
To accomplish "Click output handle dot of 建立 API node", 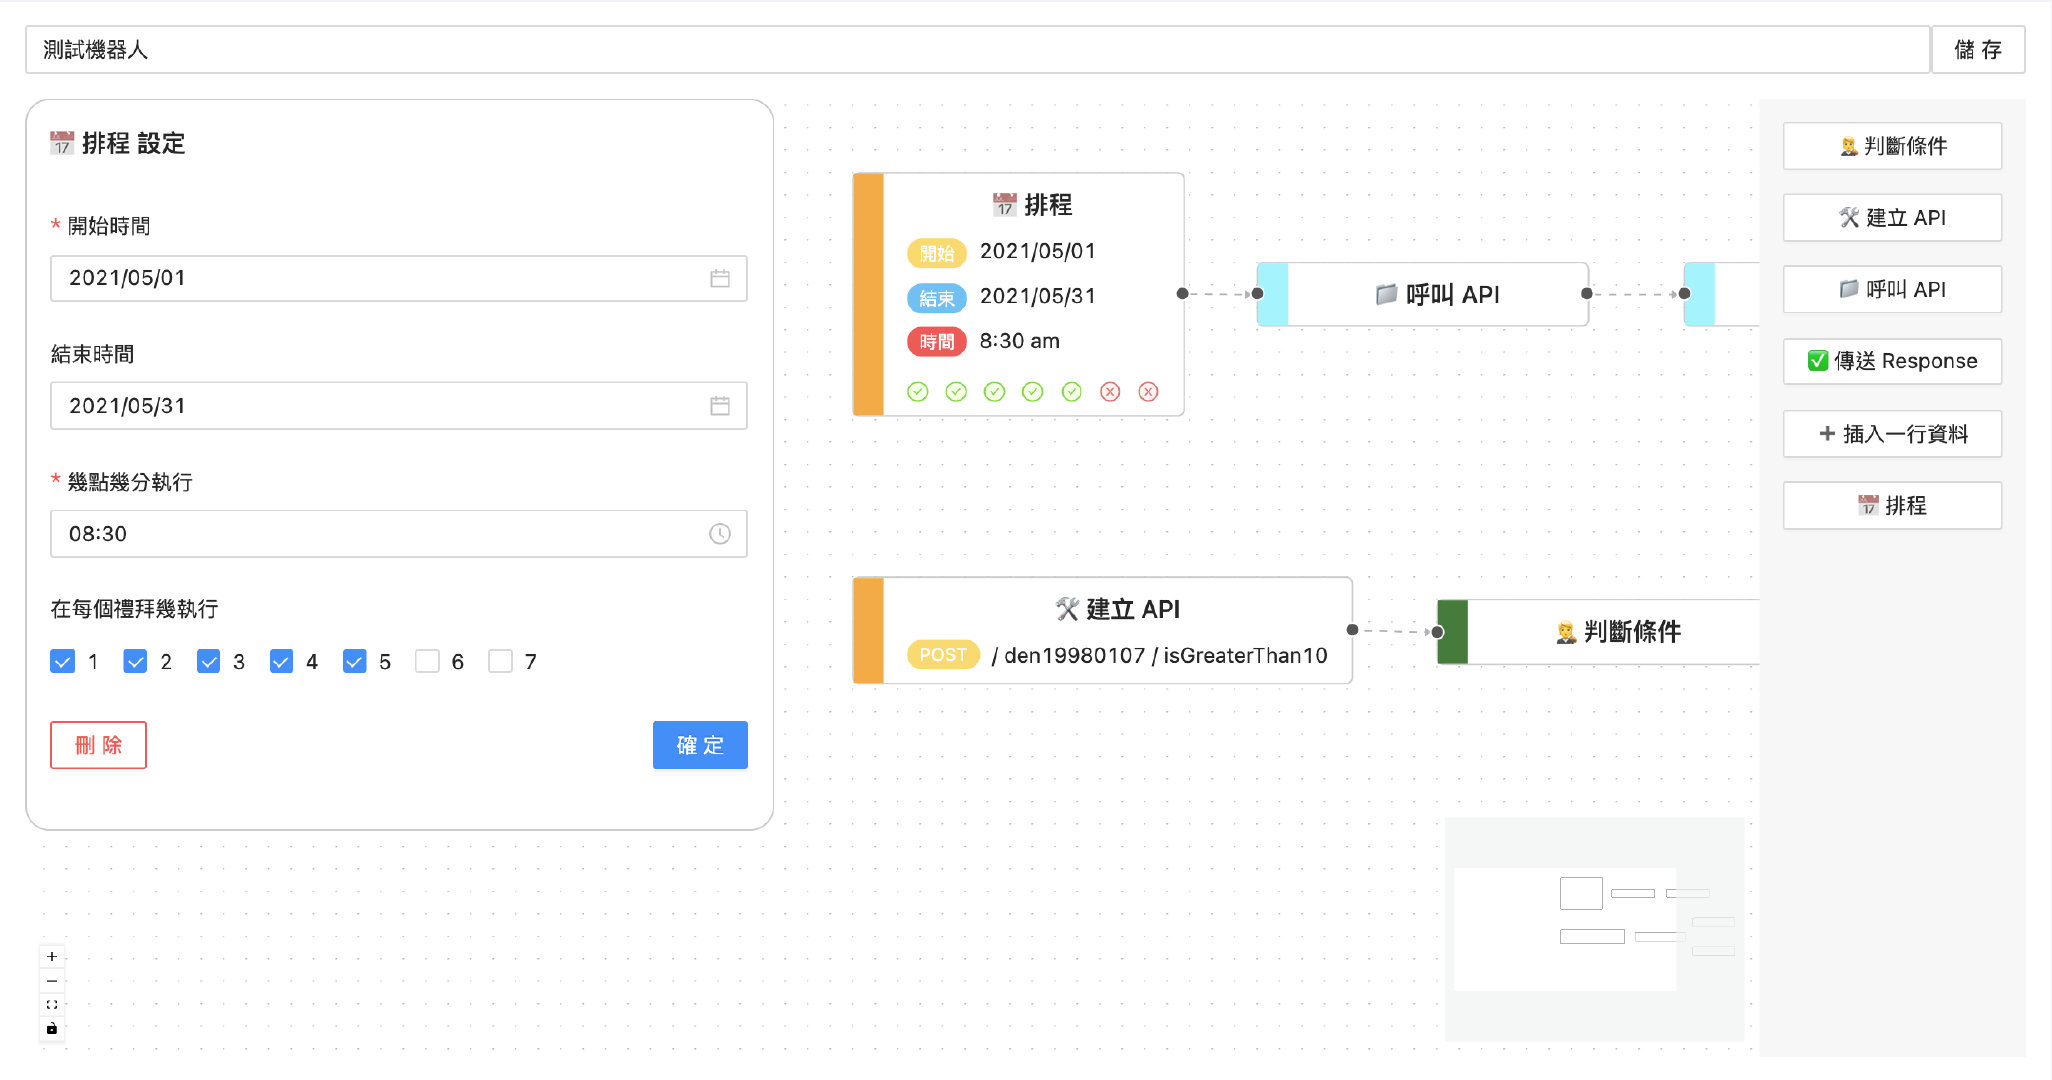I will pyautogui.click(x=1352, y=630).
